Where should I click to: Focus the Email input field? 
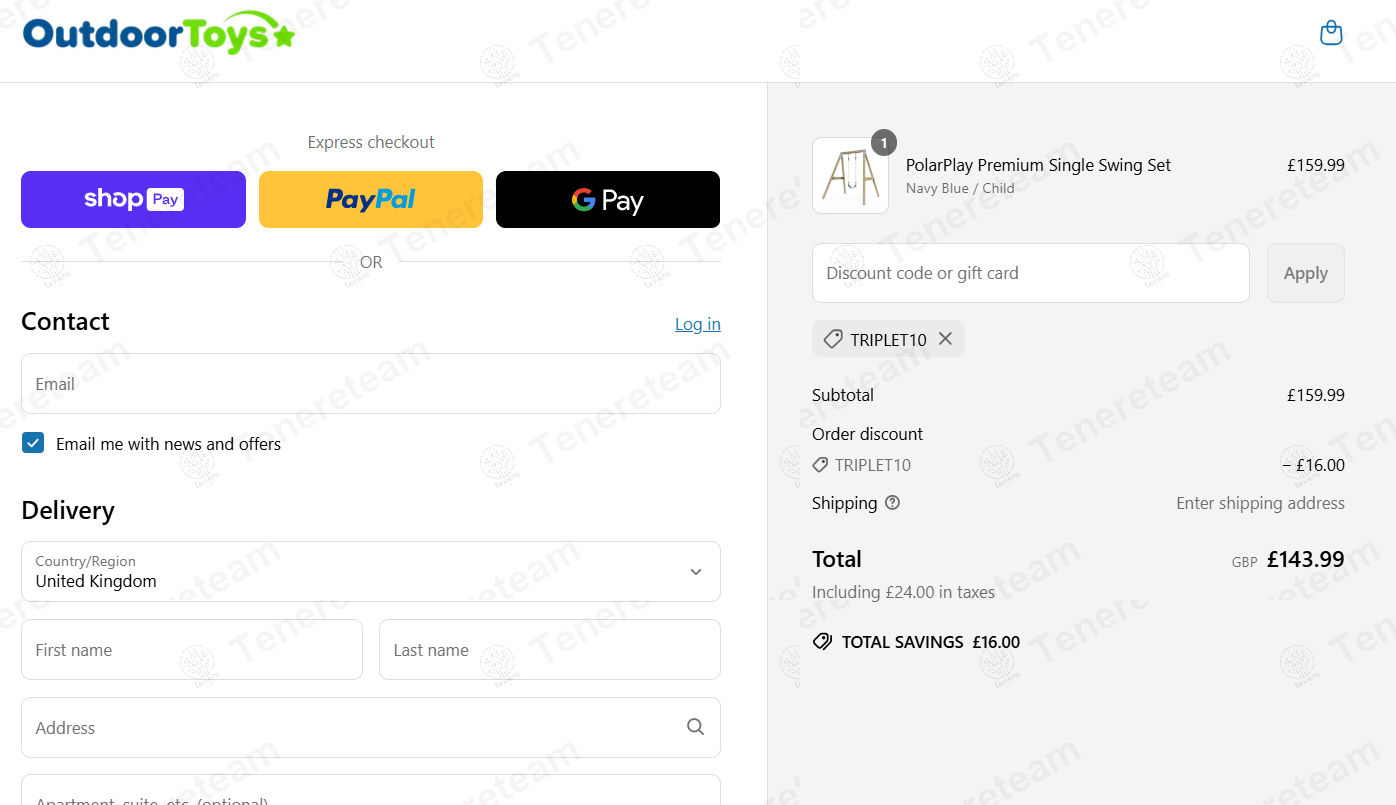371,383
